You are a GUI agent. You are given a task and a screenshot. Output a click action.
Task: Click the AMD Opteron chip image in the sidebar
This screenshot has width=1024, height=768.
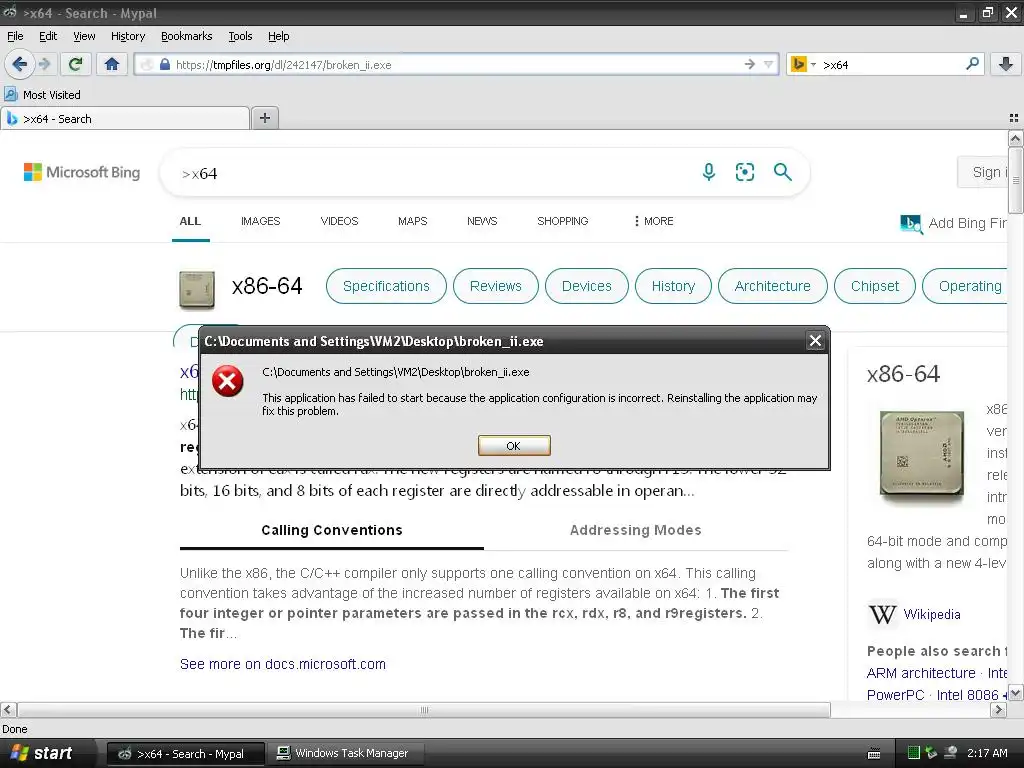click(x=921, y=453)
